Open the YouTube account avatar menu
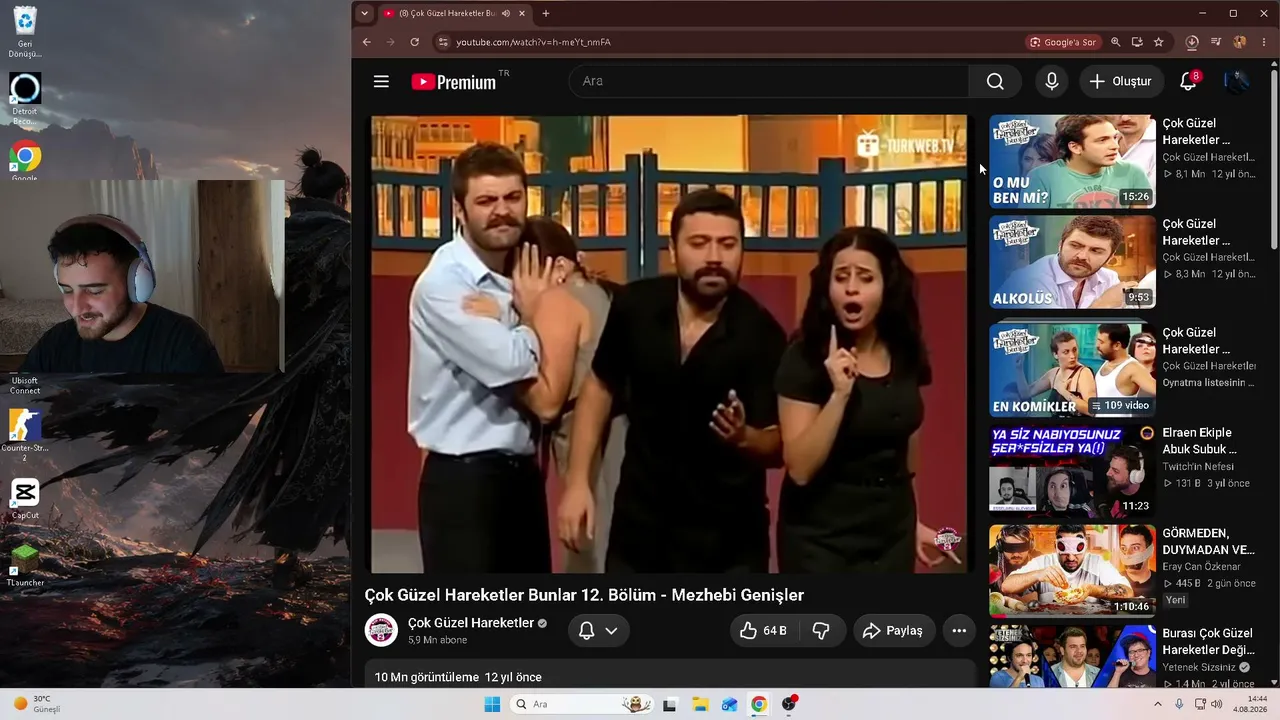The height and width of the screenshot is (720, 1280). point(1237,81)
